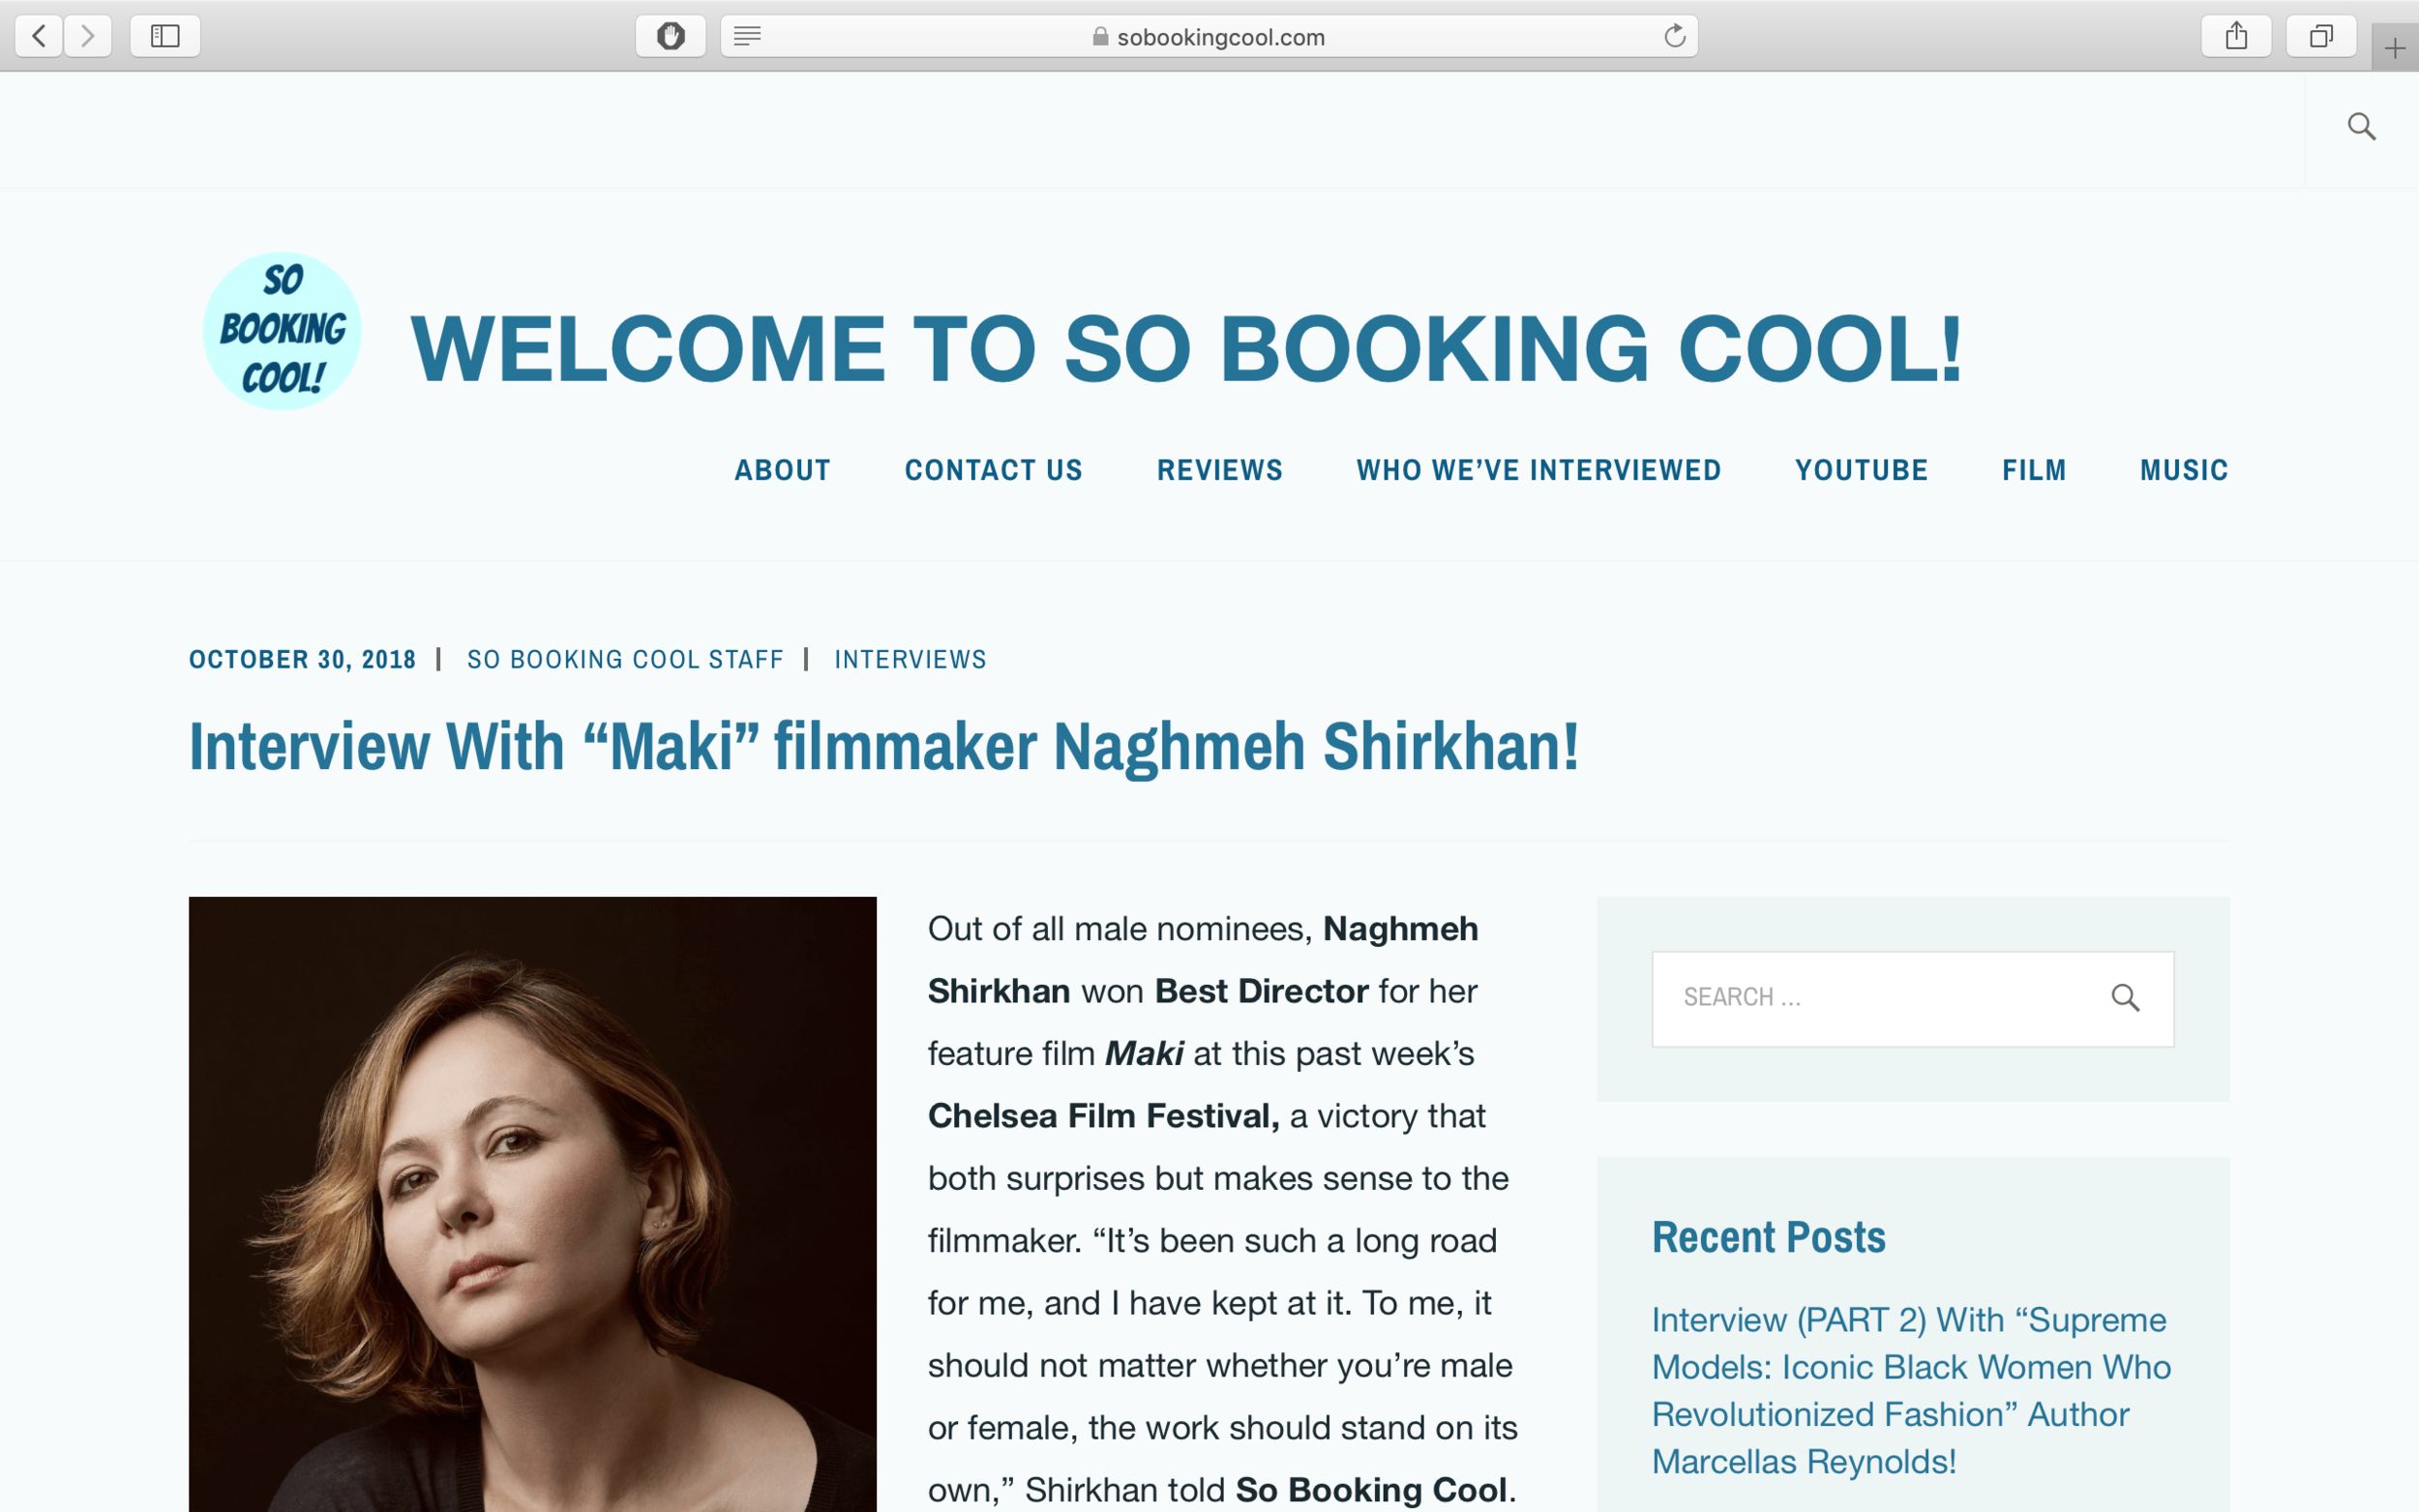Go back with Safari's back arrow
2419x1512 pixels.
point(39,37)
